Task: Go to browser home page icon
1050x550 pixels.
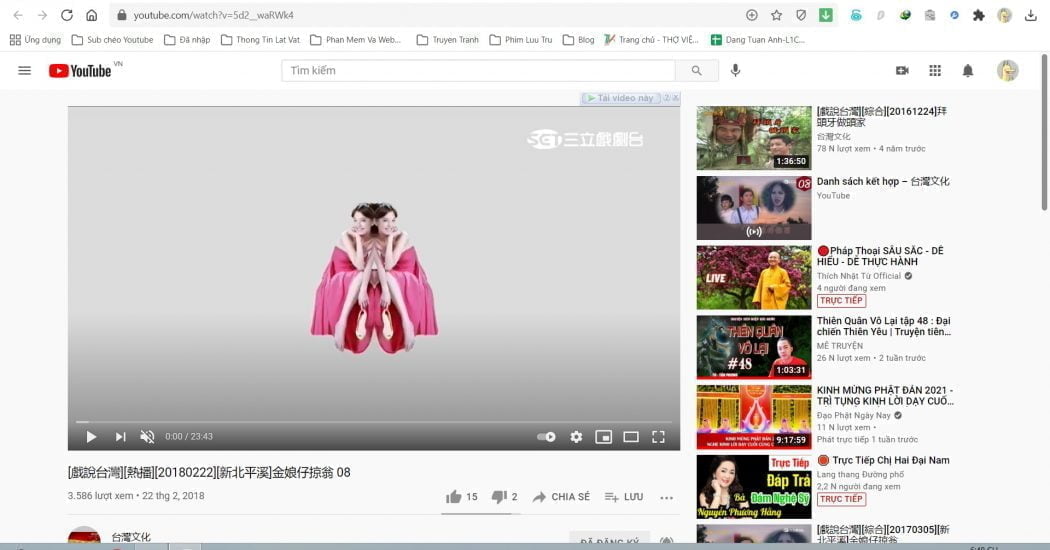Action: (x=92, y=15)
